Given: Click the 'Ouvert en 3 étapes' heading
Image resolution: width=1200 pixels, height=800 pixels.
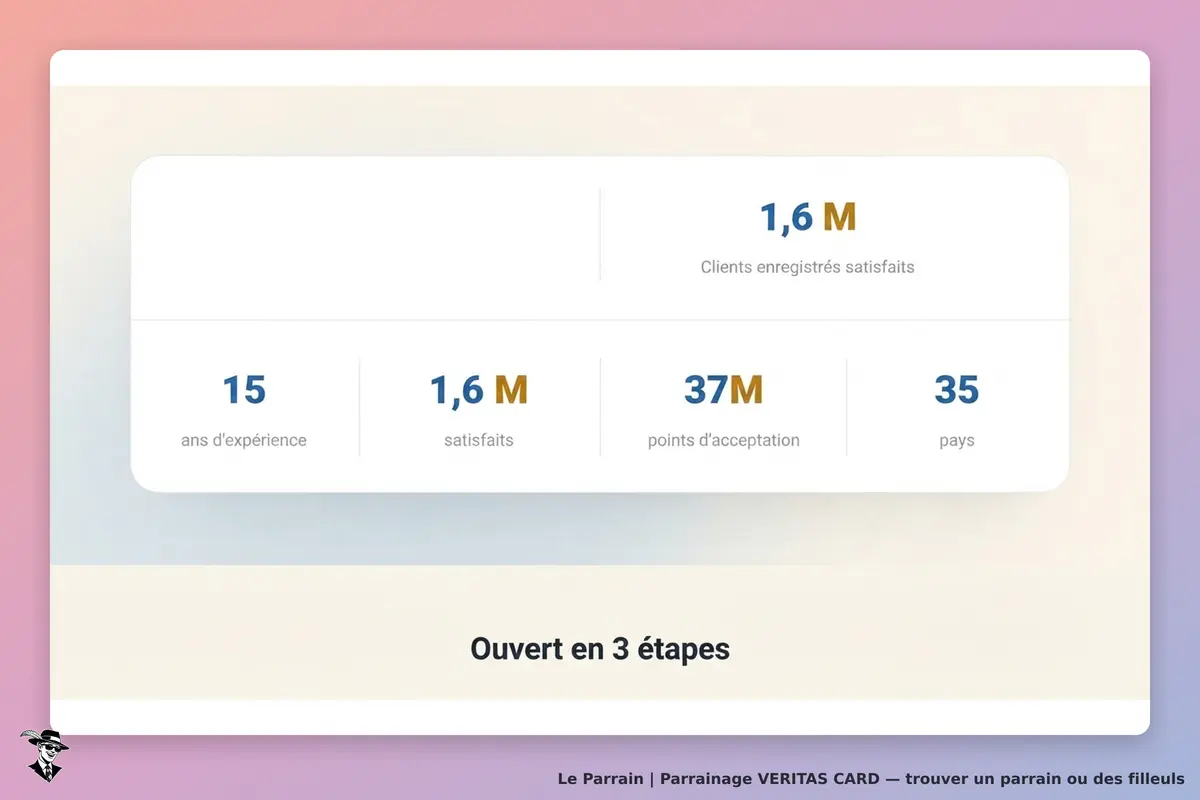Looking at the screenshot, I should pyautogui.click(x=600, y=649).
